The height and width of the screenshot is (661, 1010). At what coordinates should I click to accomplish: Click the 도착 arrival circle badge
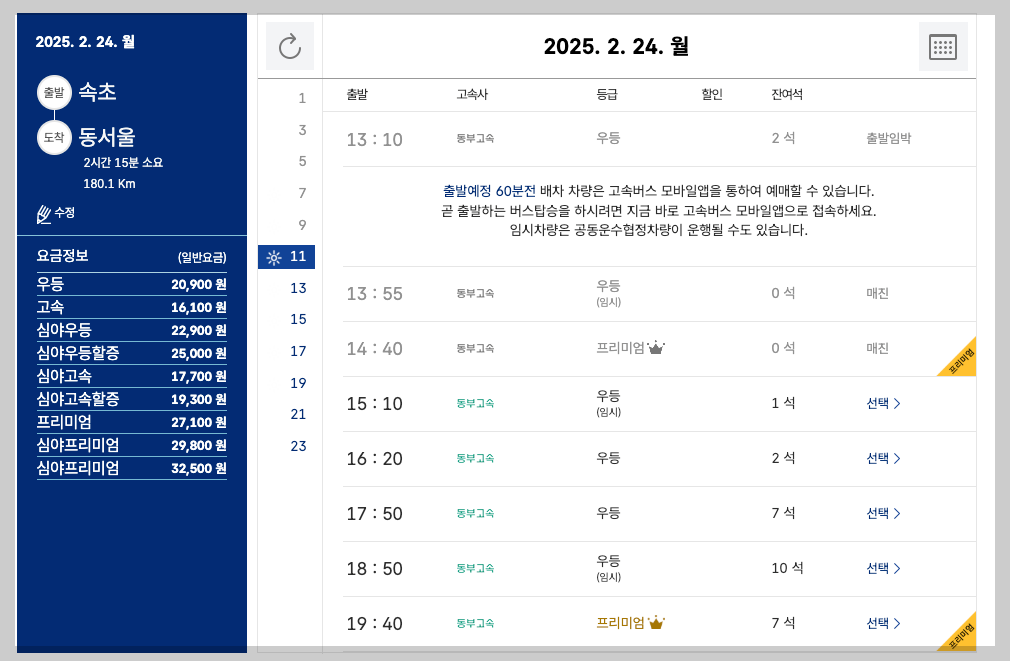coord(54,137)
